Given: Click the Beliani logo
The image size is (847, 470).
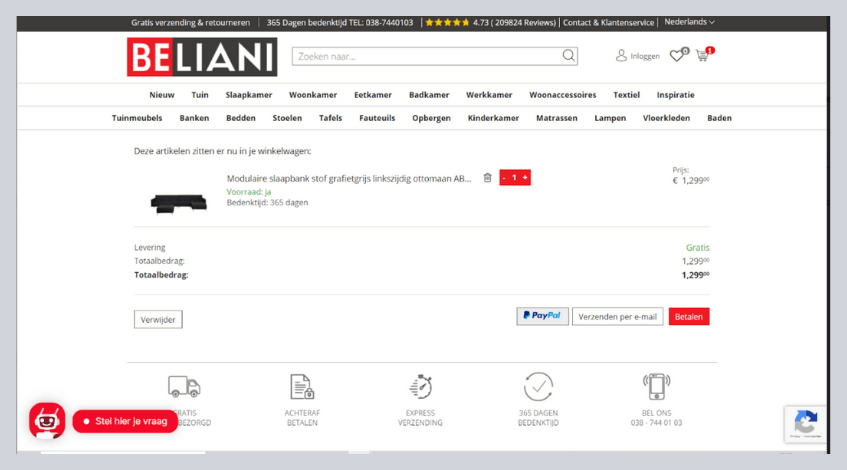Looking at the screenshot, I should [201, 57].
